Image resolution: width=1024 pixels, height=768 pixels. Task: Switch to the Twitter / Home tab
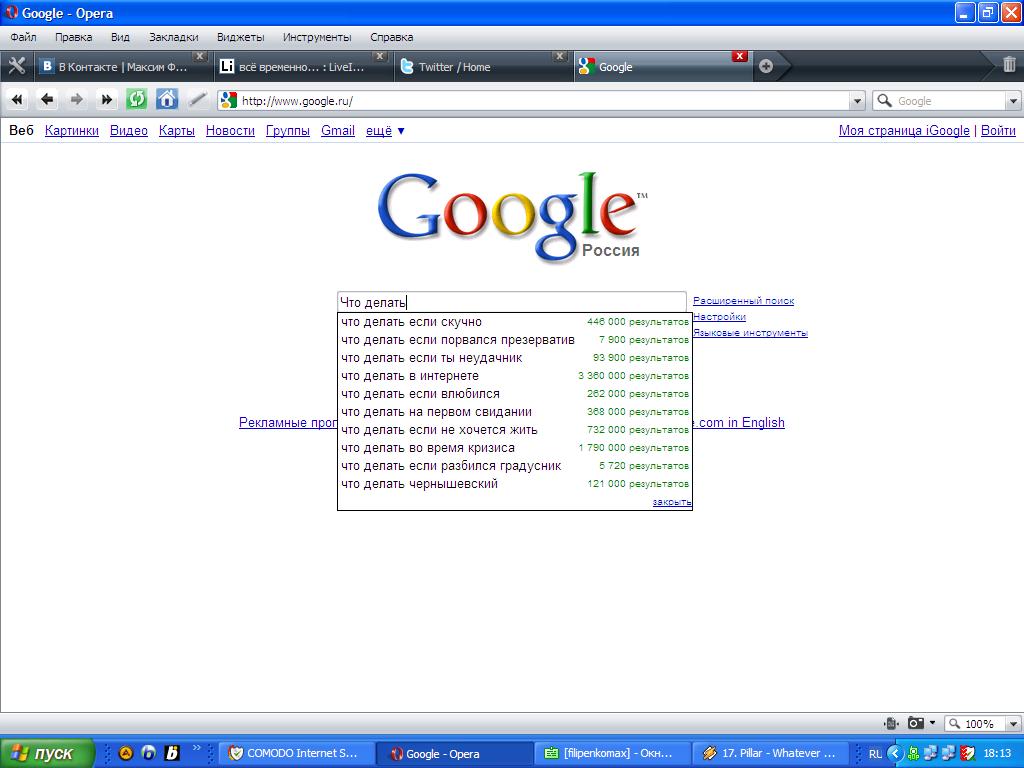[481, 67]
